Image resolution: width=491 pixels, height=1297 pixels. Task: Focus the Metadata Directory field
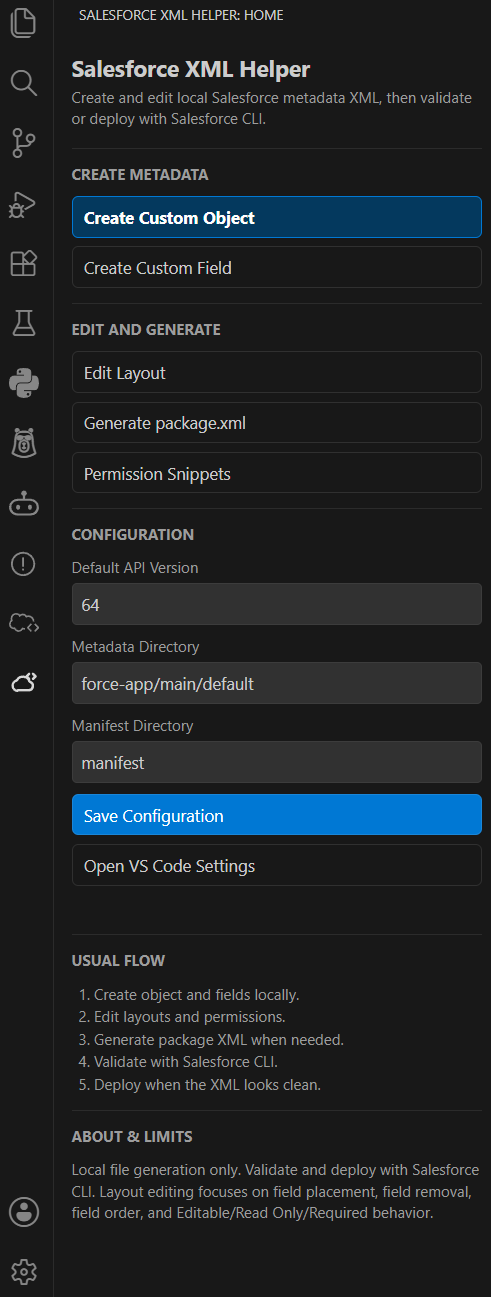pos(277,684)
